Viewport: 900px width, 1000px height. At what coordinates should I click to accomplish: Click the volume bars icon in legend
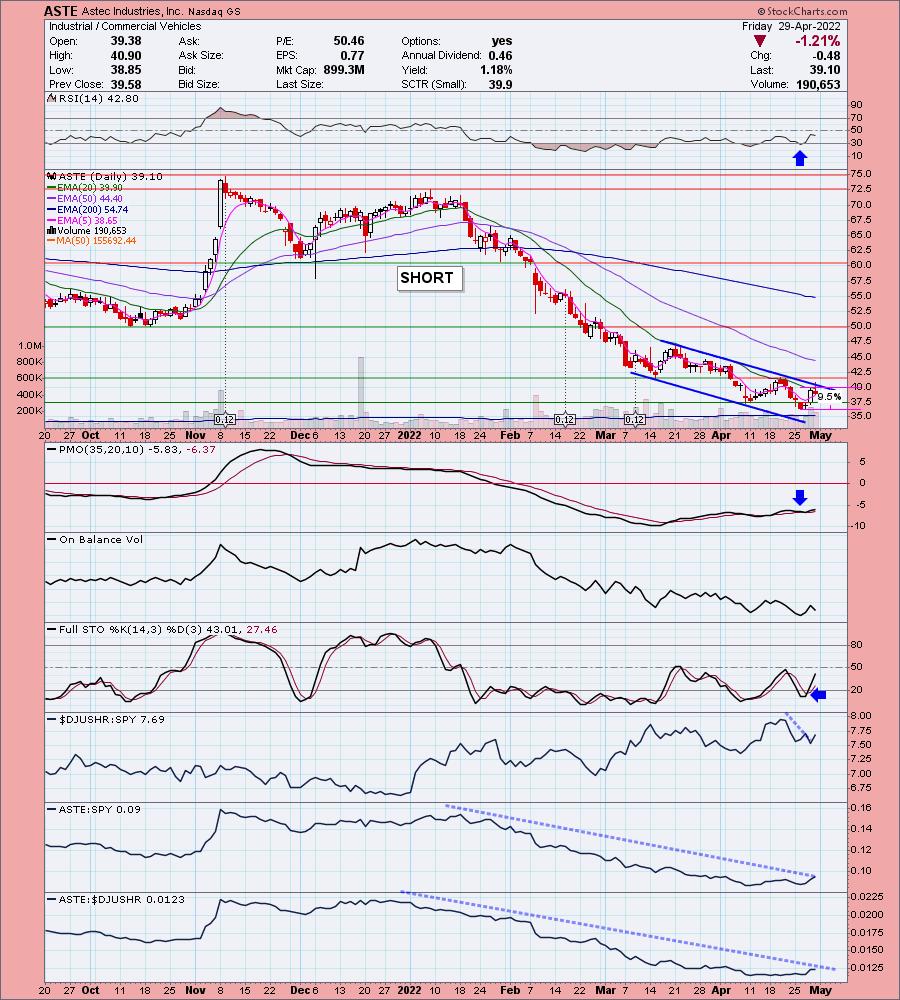pyautogui.click(x=52, y=231)
